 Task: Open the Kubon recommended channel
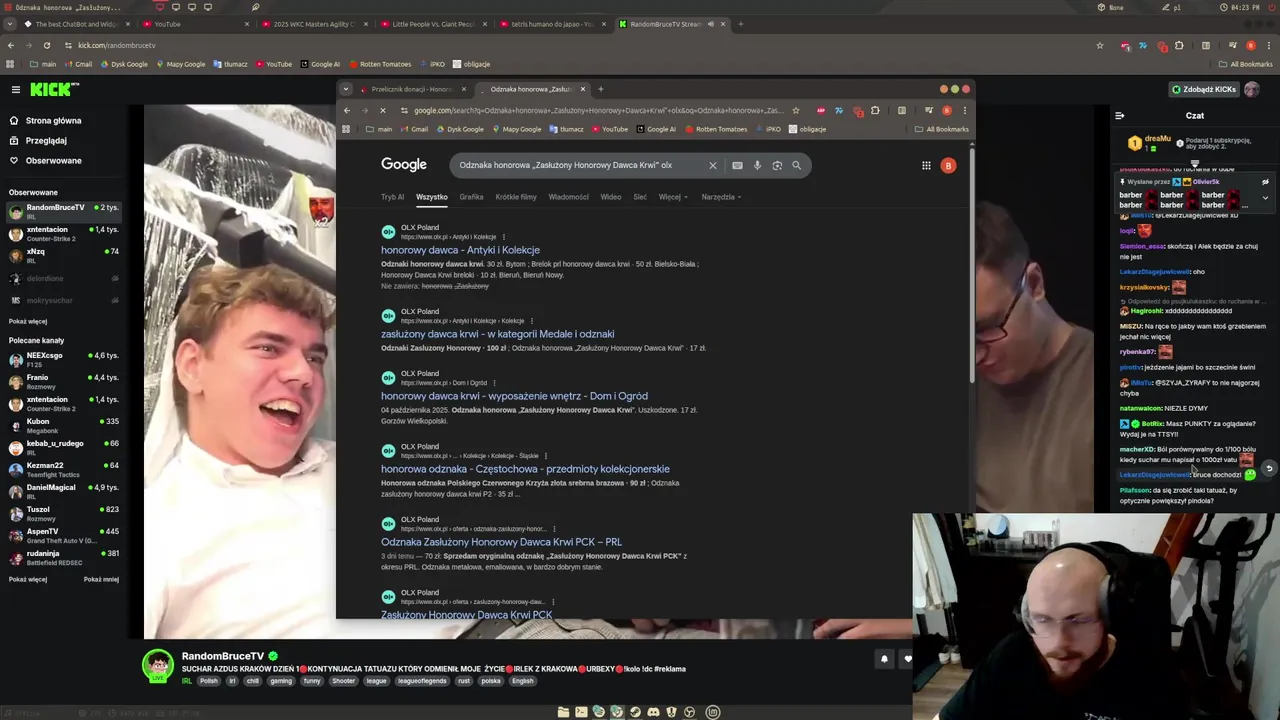coord(64,424)
